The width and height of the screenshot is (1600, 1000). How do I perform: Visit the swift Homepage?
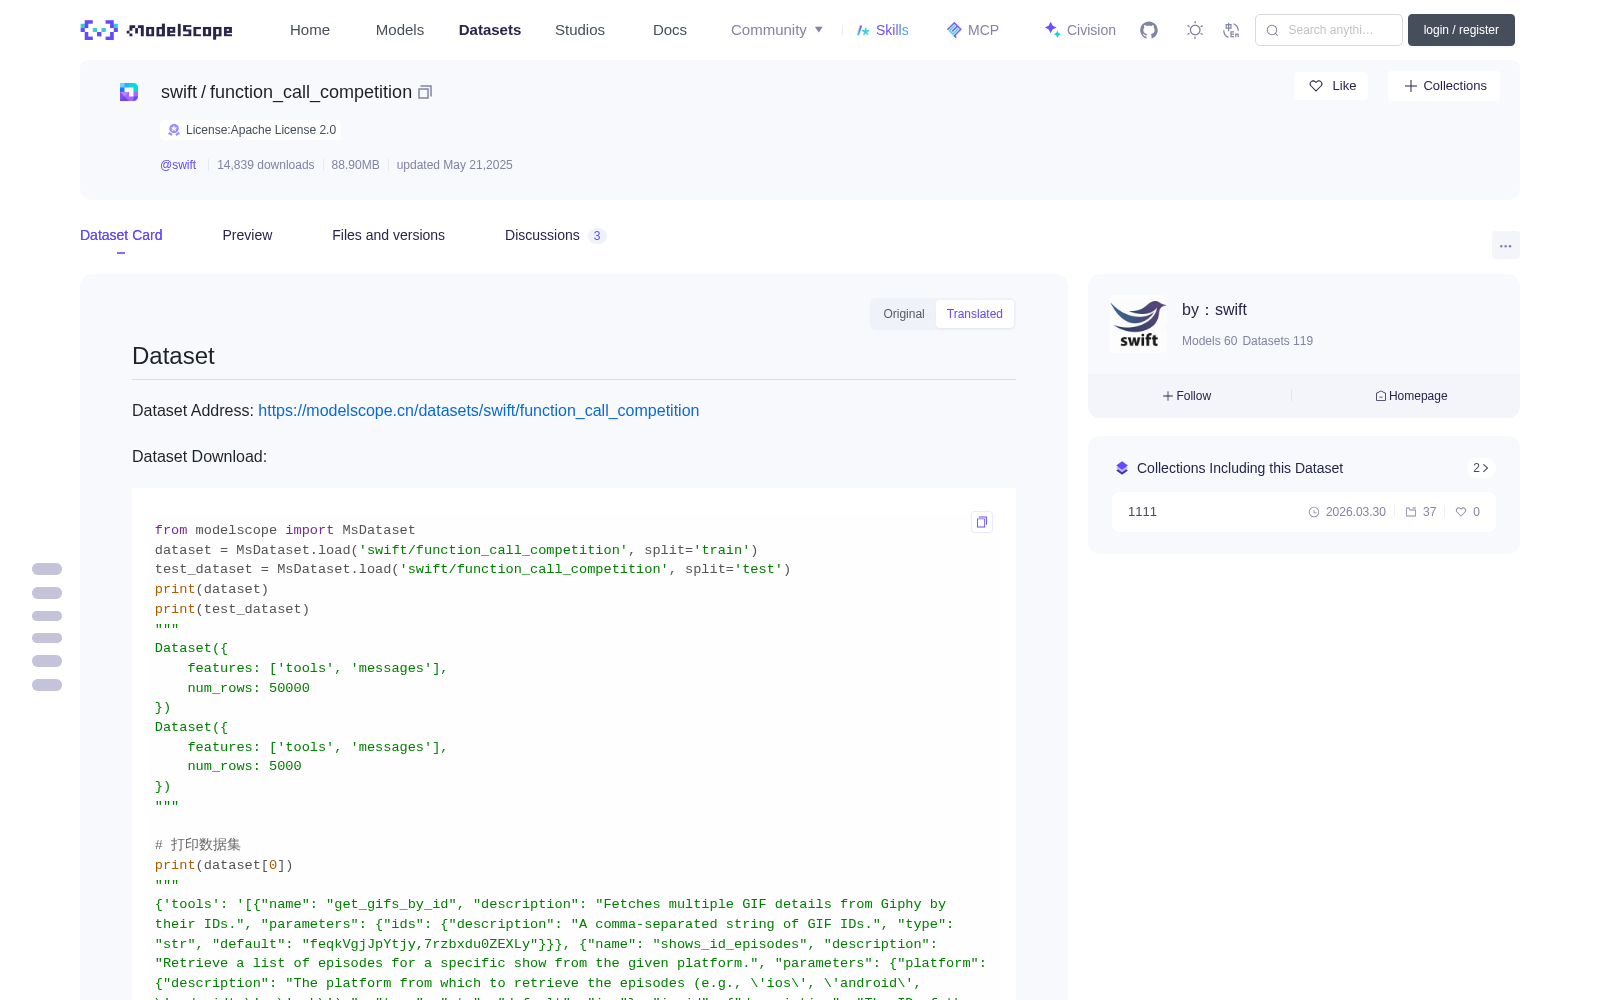(1411, 396)
